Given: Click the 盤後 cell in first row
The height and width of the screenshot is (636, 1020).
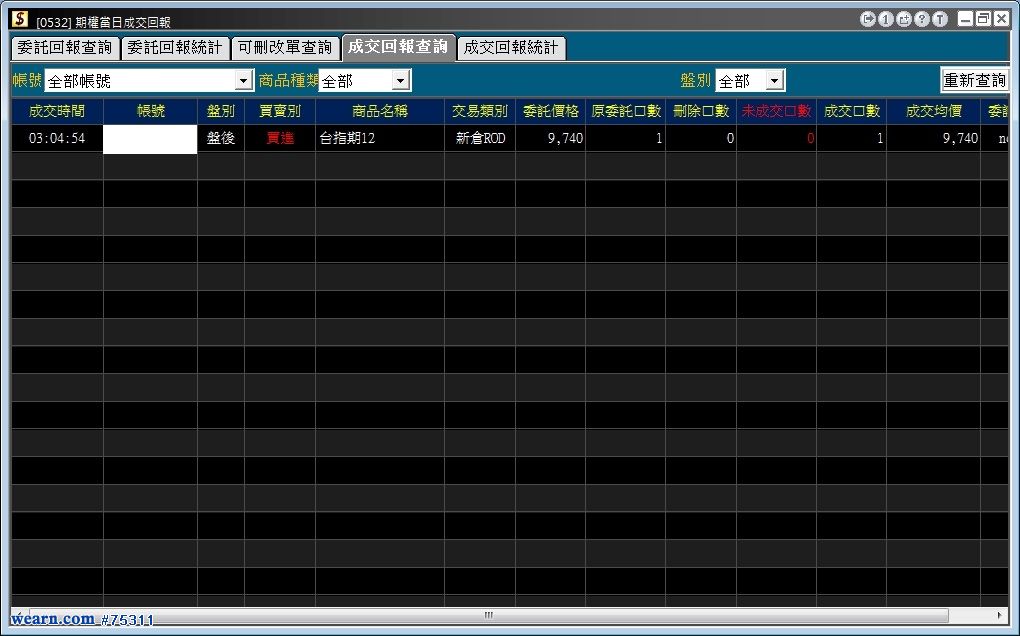Looking at the screenshot, I should (221, 139).
